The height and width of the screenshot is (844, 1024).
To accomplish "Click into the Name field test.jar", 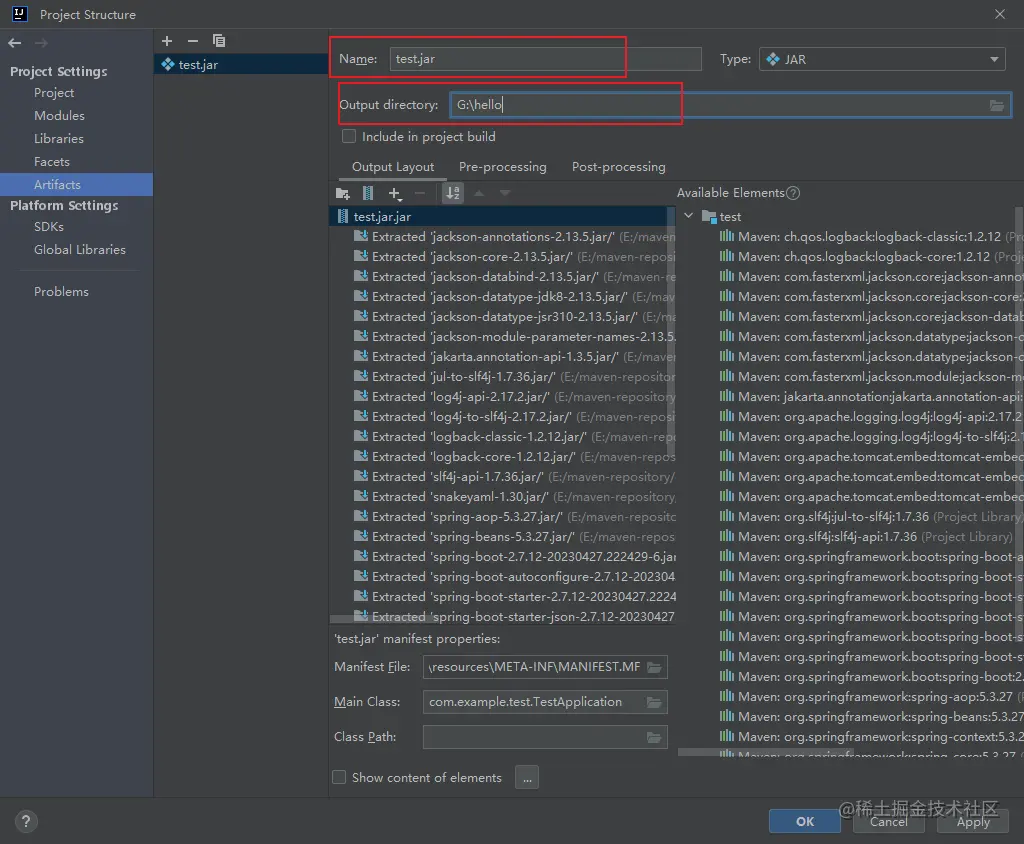I will coord(545,59).
